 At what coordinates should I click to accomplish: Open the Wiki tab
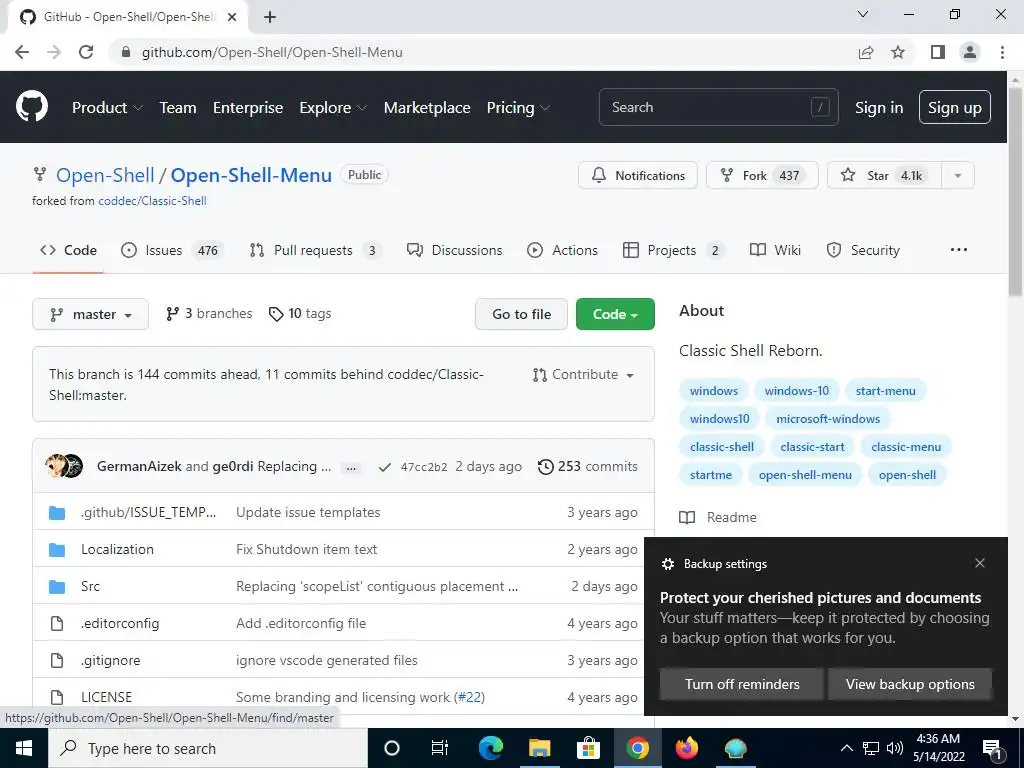(x=775, y=250)
